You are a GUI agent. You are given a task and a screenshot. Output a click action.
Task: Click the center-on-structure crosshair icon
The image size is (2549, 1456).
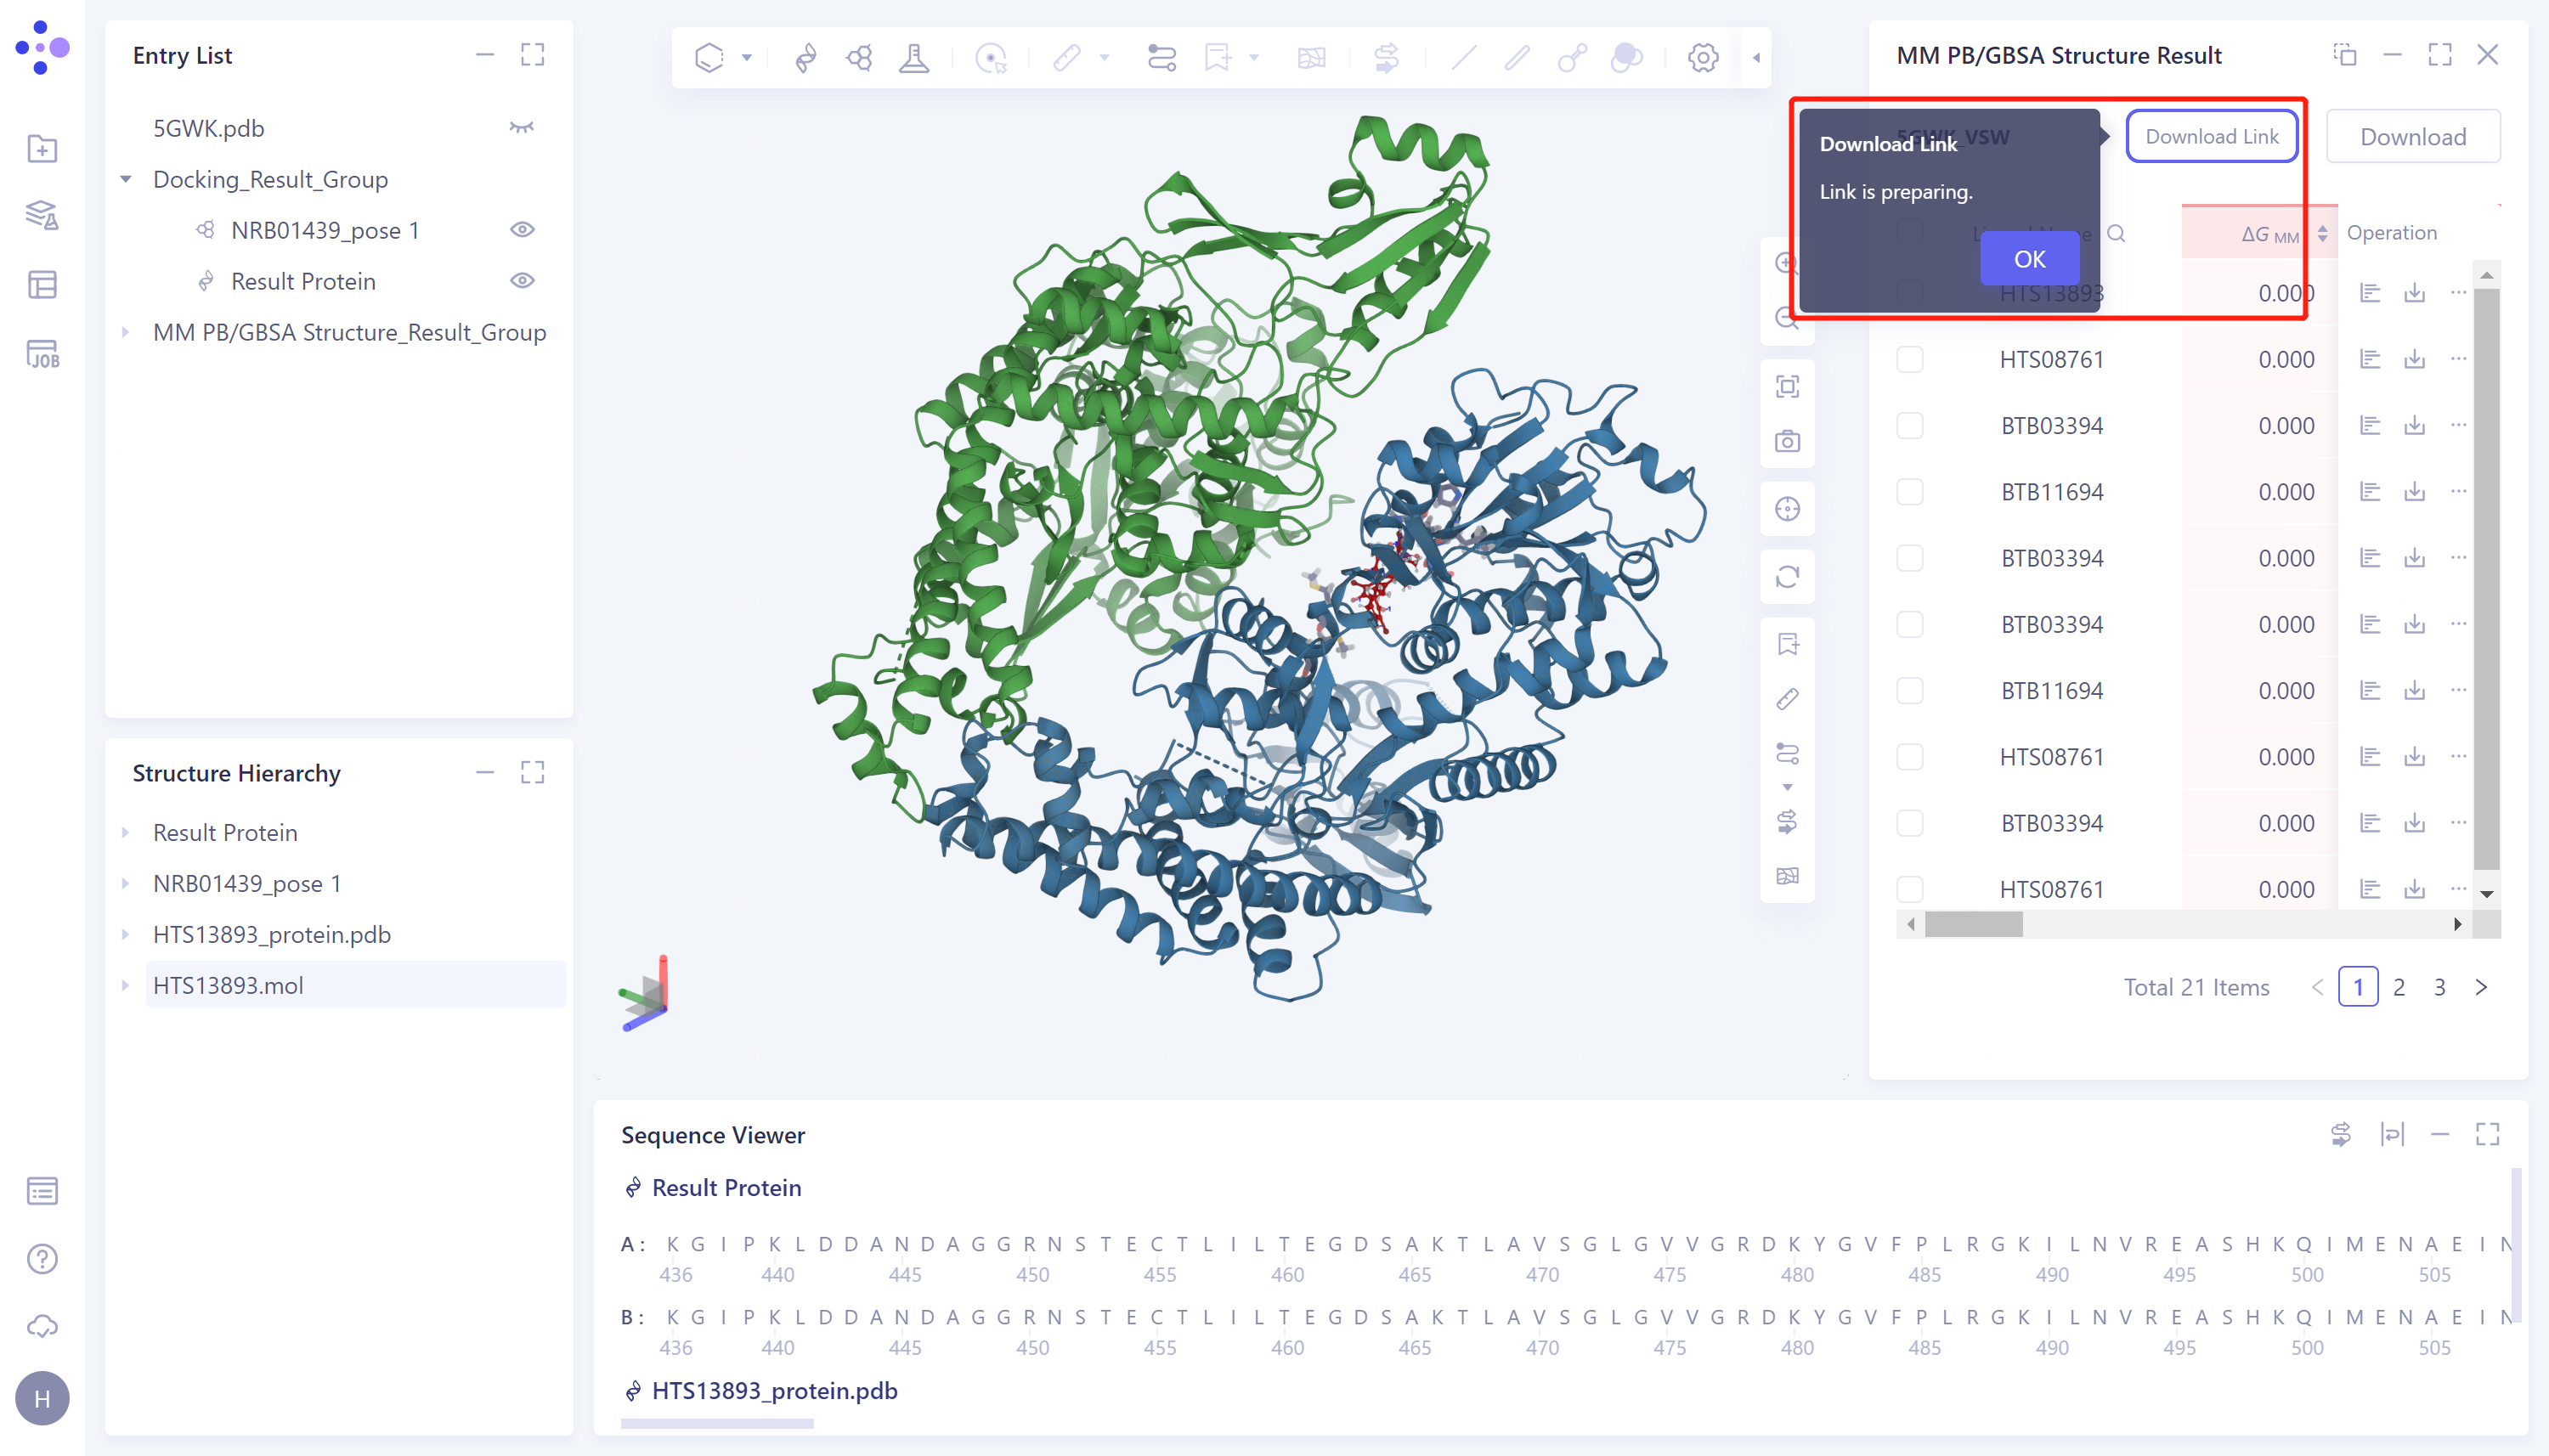(1789, 508)
